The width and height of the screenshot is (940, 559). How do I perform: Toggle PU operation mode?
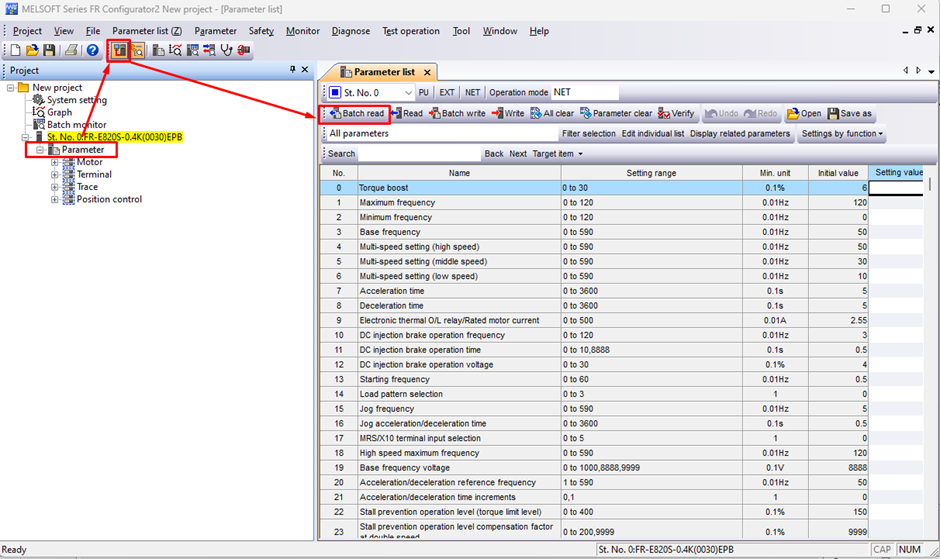(x=424, y=92)
